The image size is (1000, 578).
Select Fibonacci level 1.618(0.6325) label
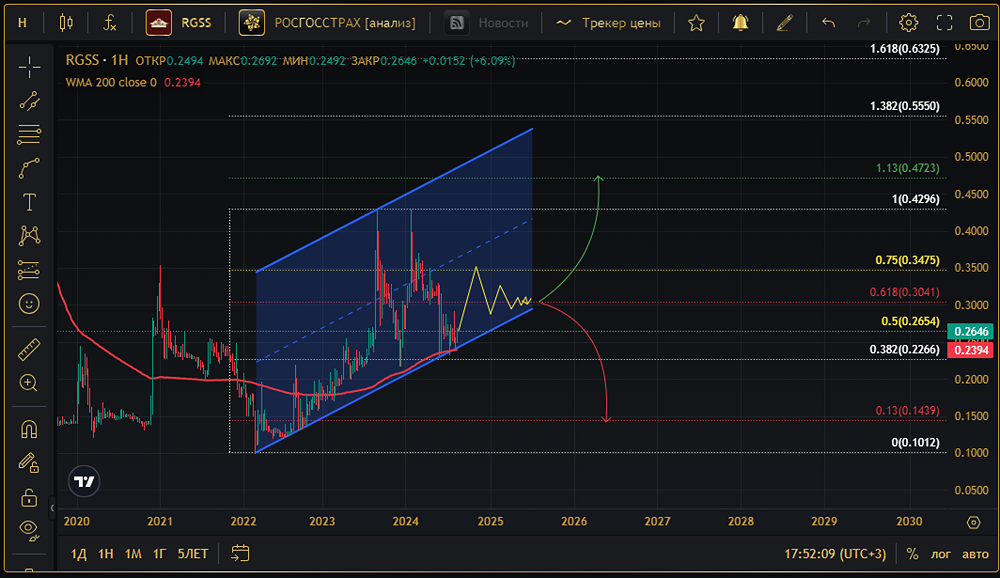(904, 48)
